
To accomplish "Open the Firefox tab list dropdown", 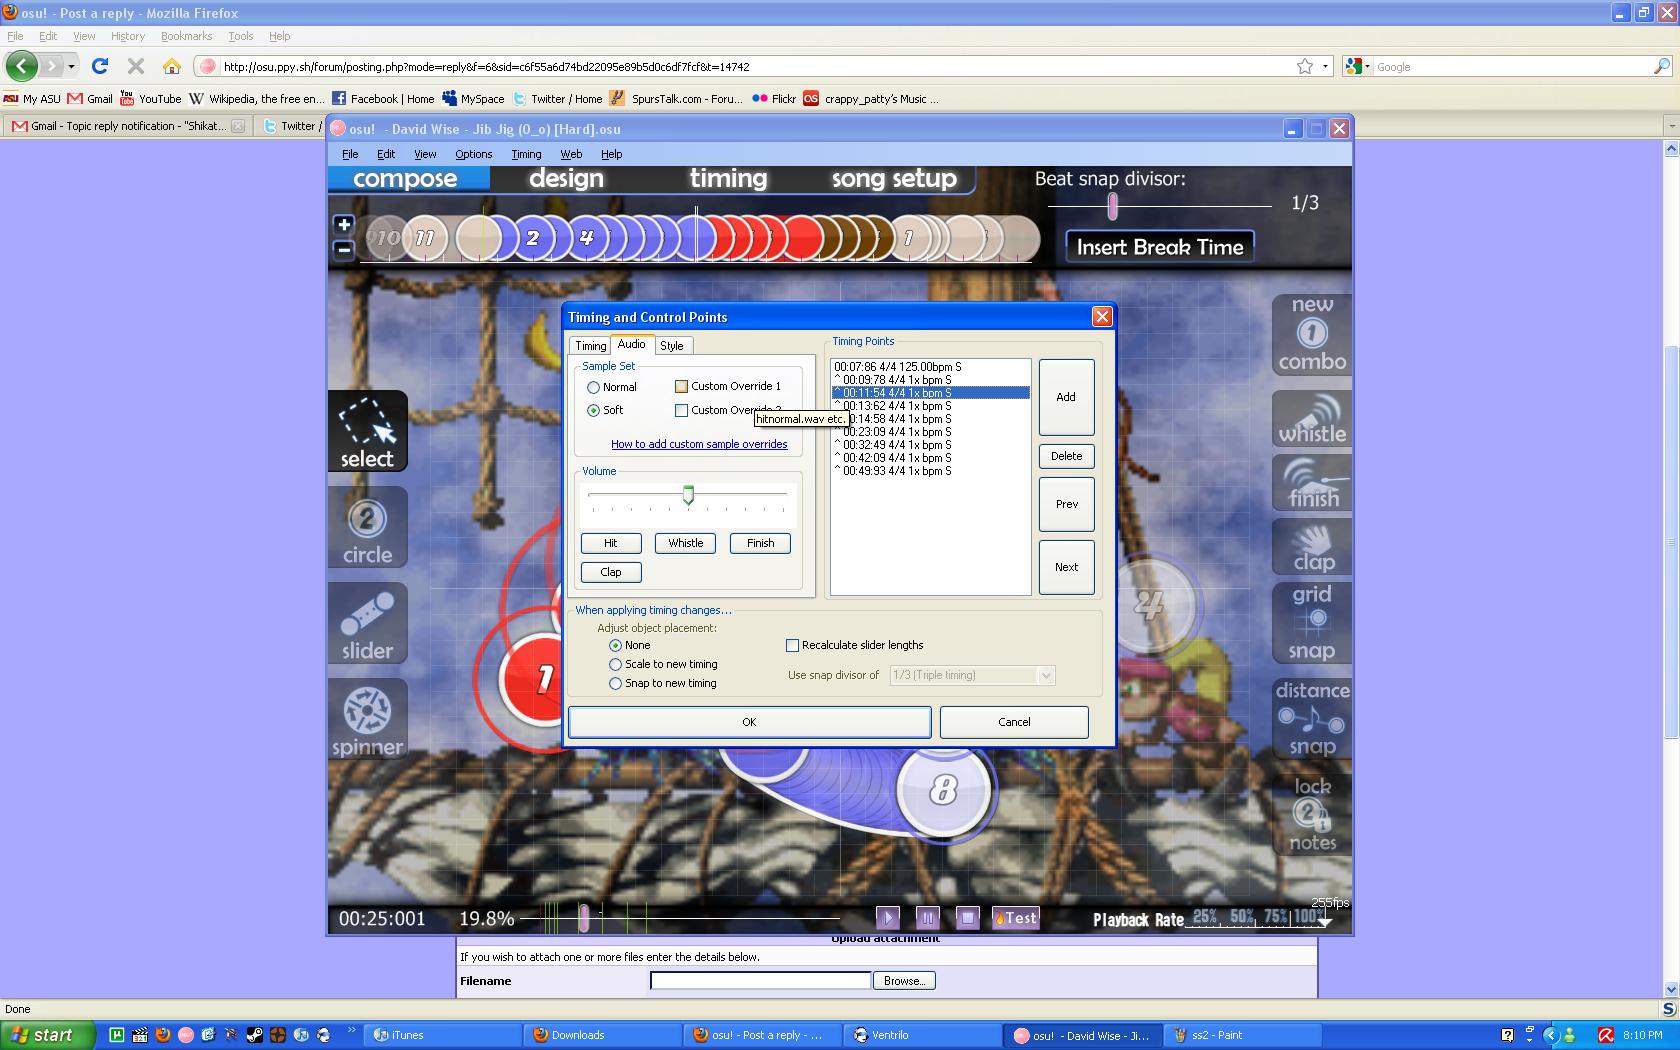I will point(1671,126).
